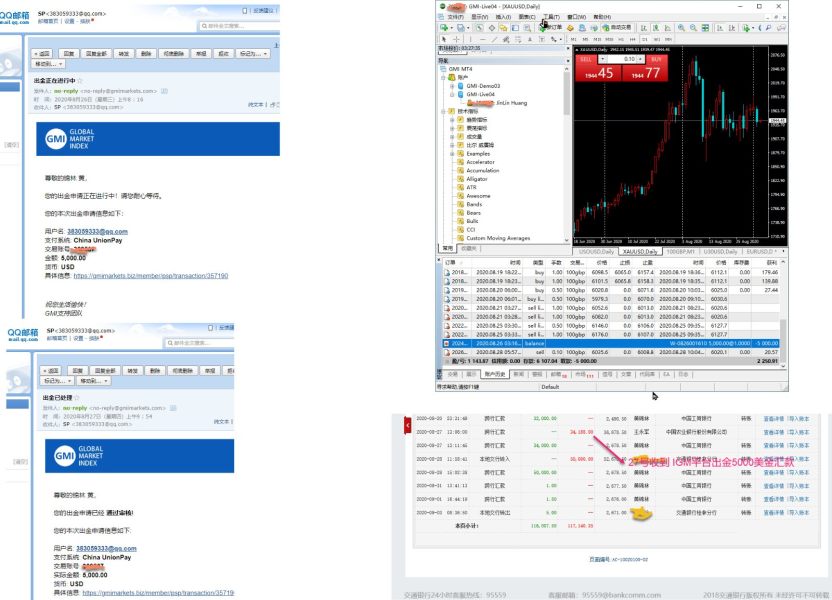832x600 pixels.
Task: Select the arrow cursor tool in MT4
Action: [444, 39]
